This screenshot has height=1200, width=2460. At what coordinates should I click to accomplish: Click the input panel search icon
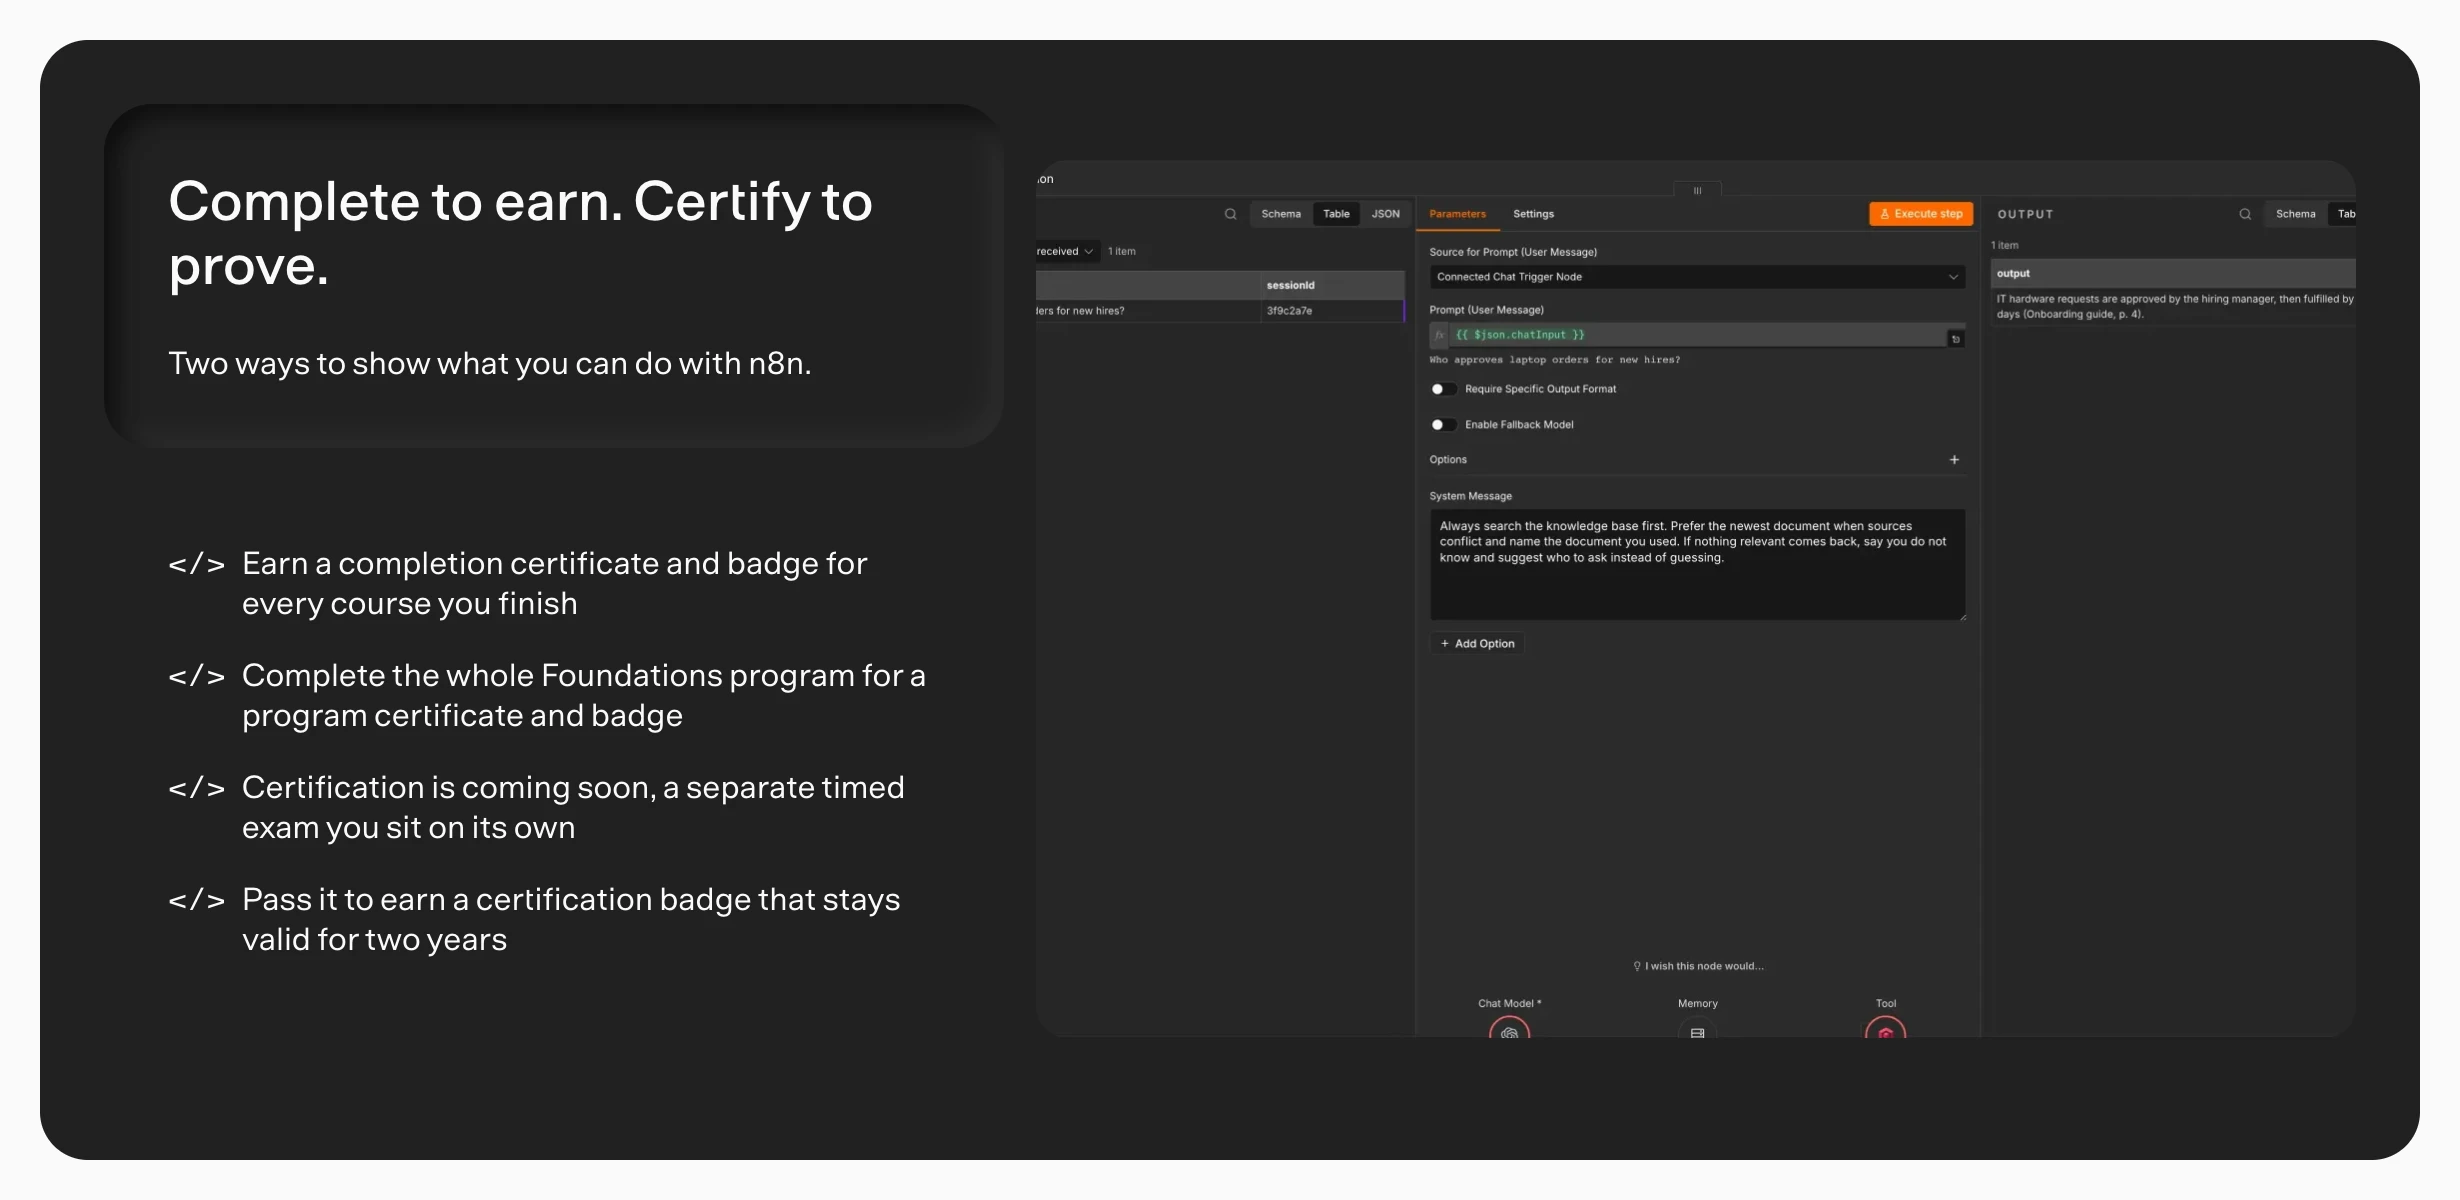click(x=1230, y=214)
